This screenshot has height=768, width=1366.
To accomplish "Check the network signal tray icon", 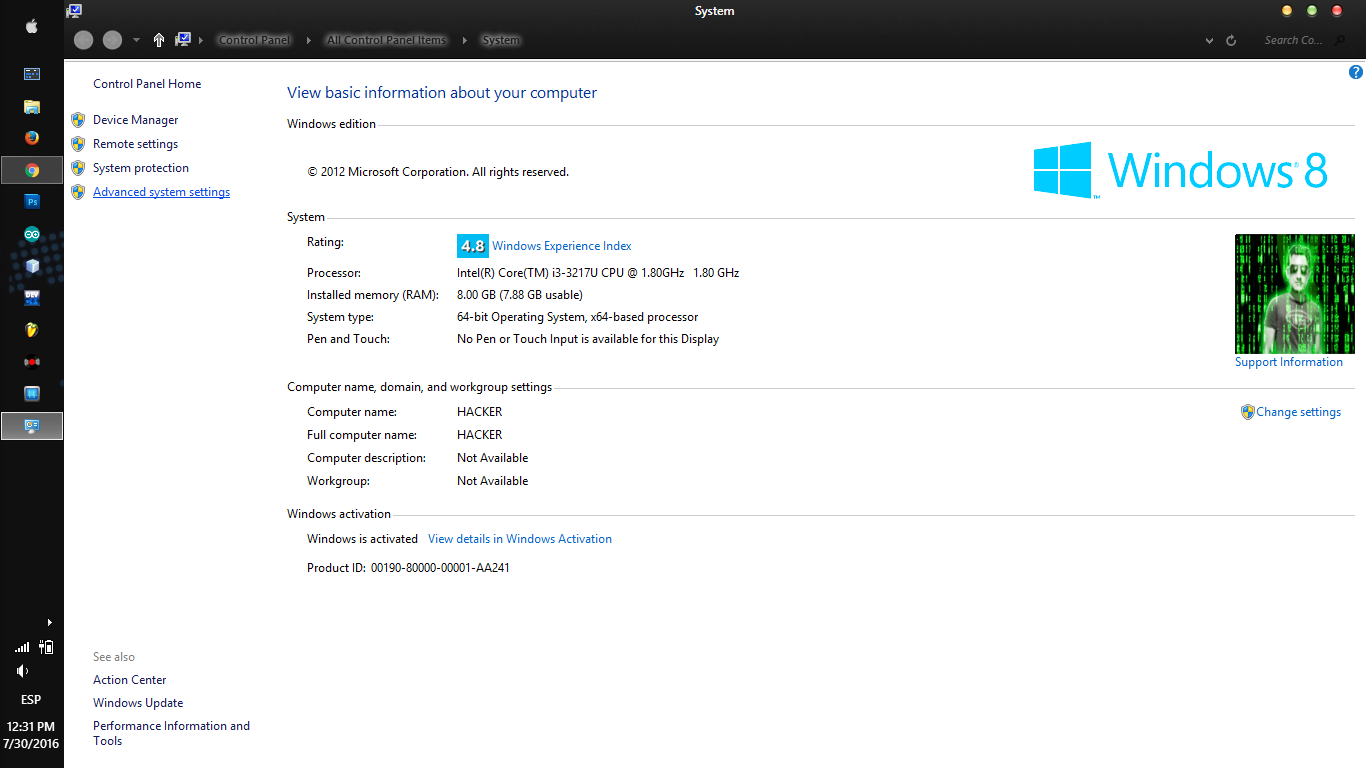I will (22, 648).
